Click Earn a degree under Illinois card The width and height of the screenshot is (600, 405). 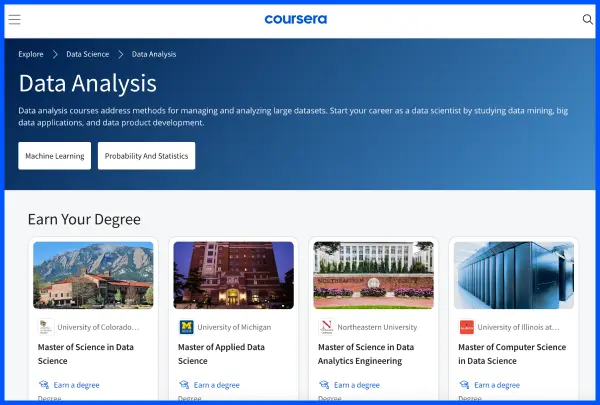point(497,385)
